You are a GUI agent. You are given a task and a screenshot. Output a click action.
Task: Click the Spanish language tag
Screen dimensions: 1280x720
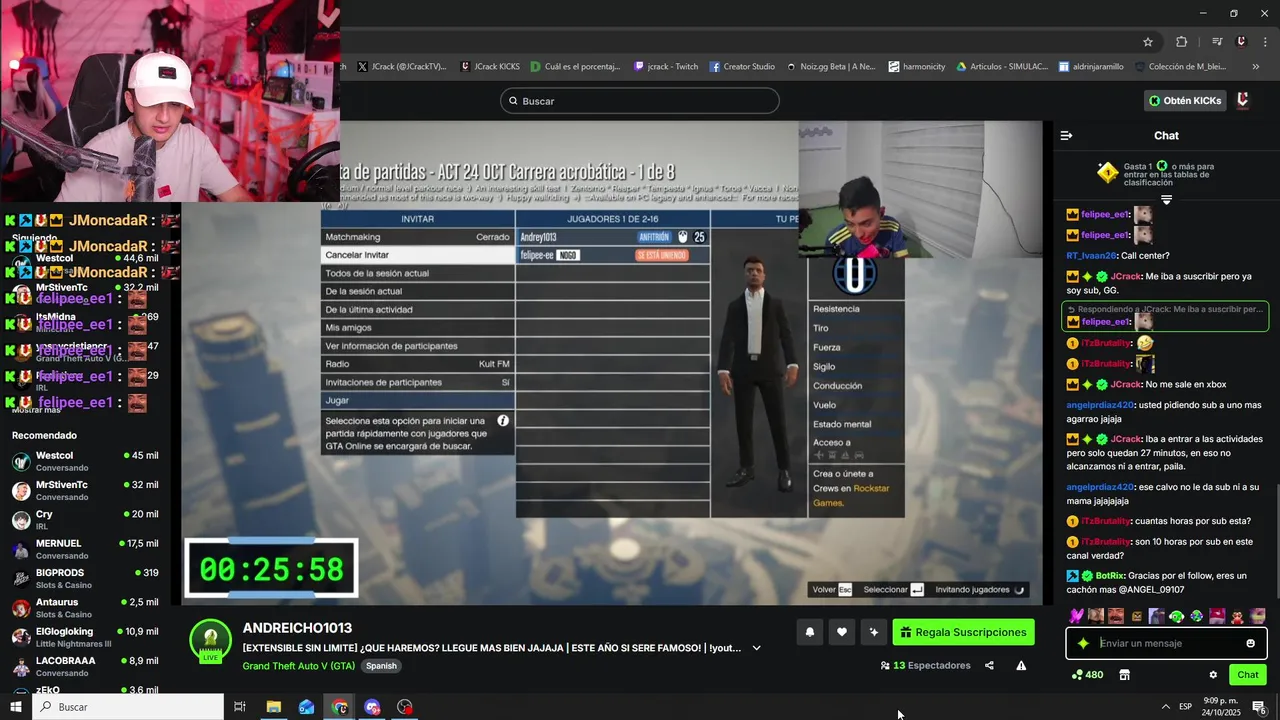(x=381, y=666)
